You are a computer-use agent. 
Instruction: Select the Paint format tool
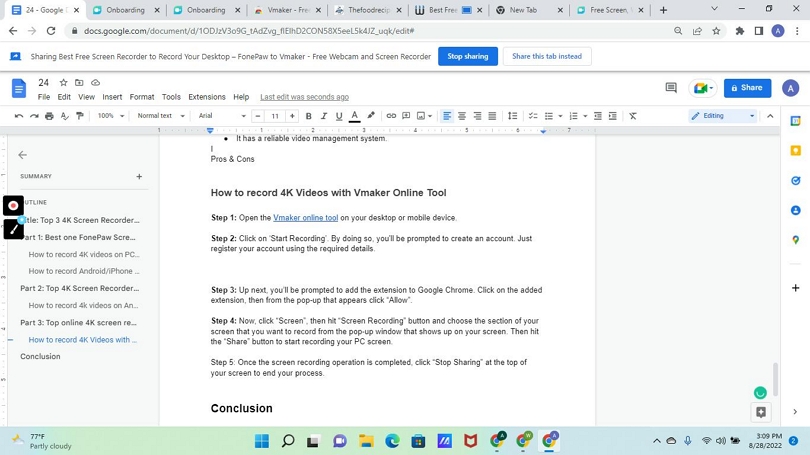coord(80,116)
